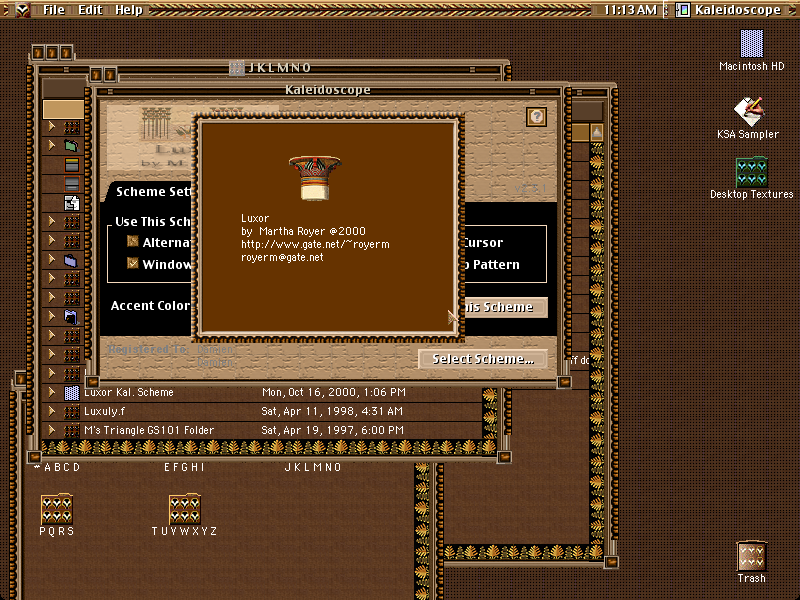The width and height of the screenshot is (800, 600).
Task: Select the KSA Sampler desktop icon
Action: (x=748, y=112)
